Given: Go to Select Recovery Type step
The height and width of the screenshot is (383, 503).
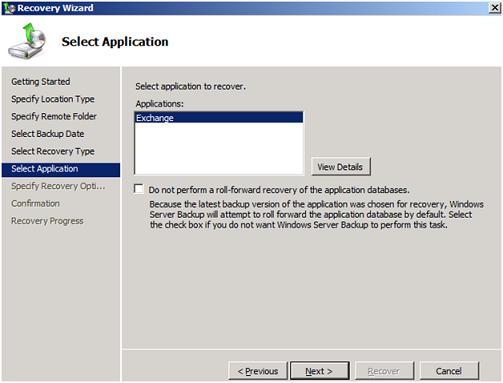Looking at the screenshot, I should (53, 151).
